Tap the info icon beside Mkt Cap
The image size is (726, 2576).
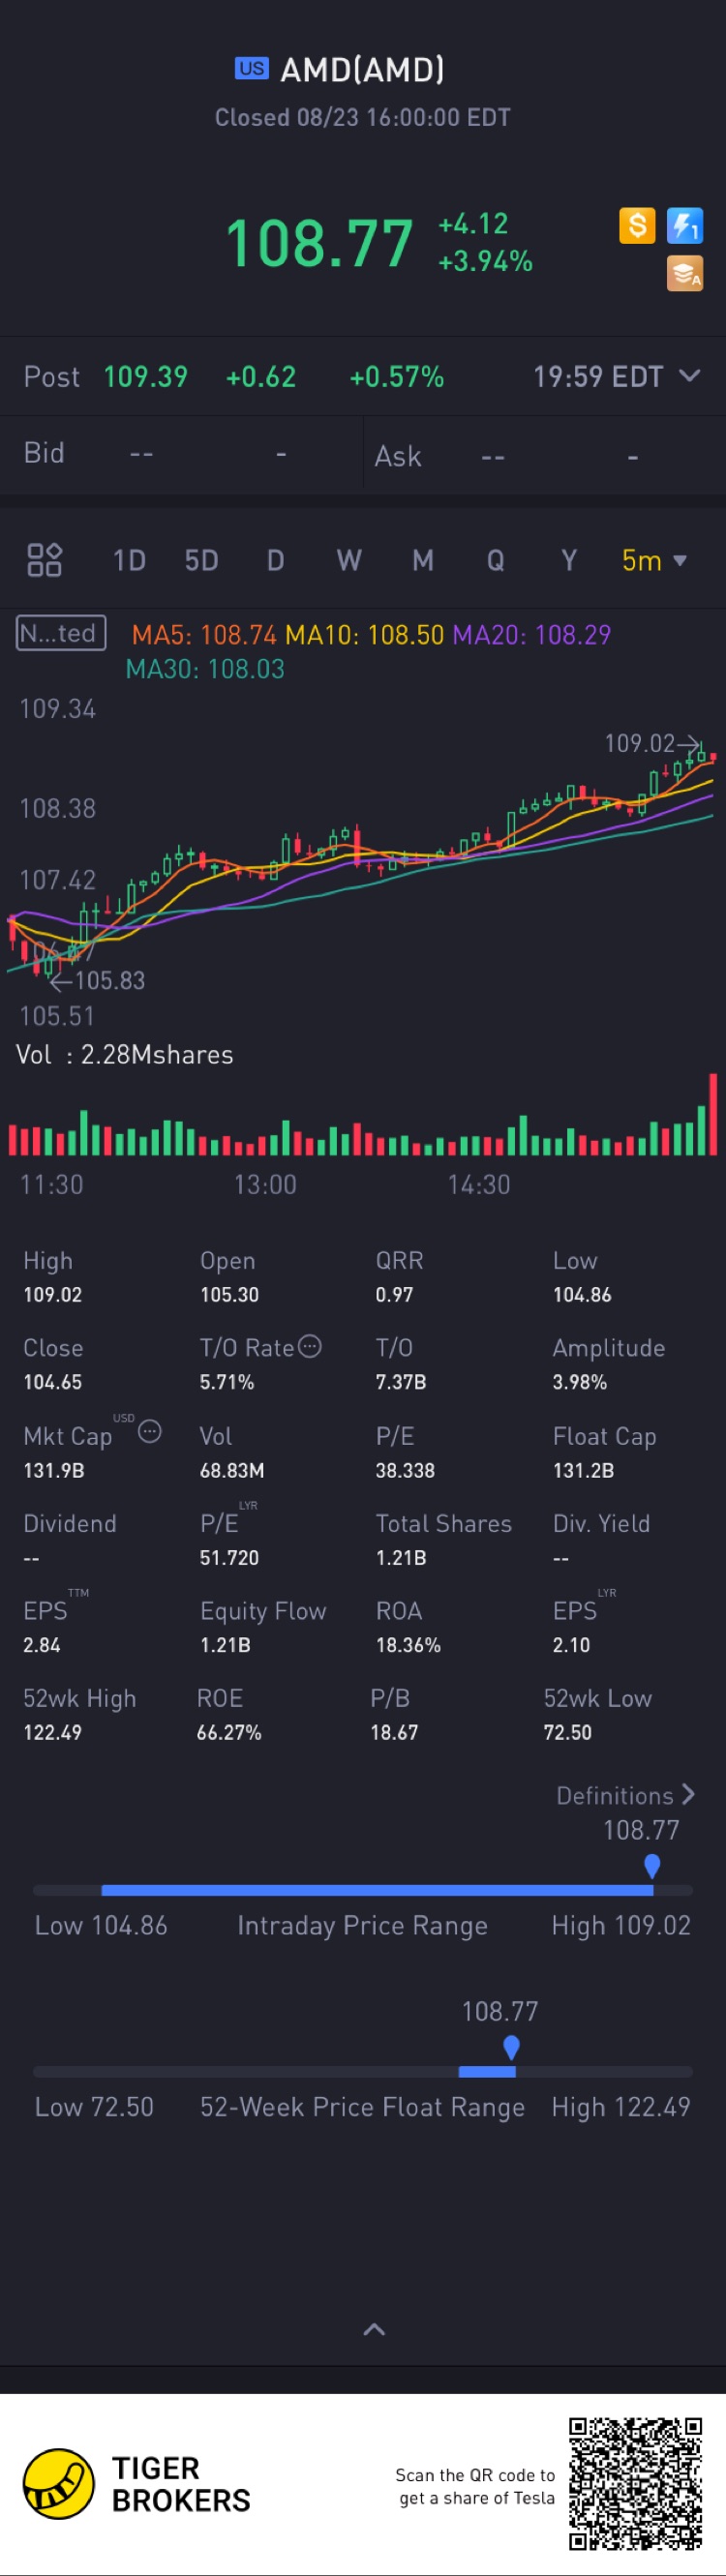[x=150, y=1431]
